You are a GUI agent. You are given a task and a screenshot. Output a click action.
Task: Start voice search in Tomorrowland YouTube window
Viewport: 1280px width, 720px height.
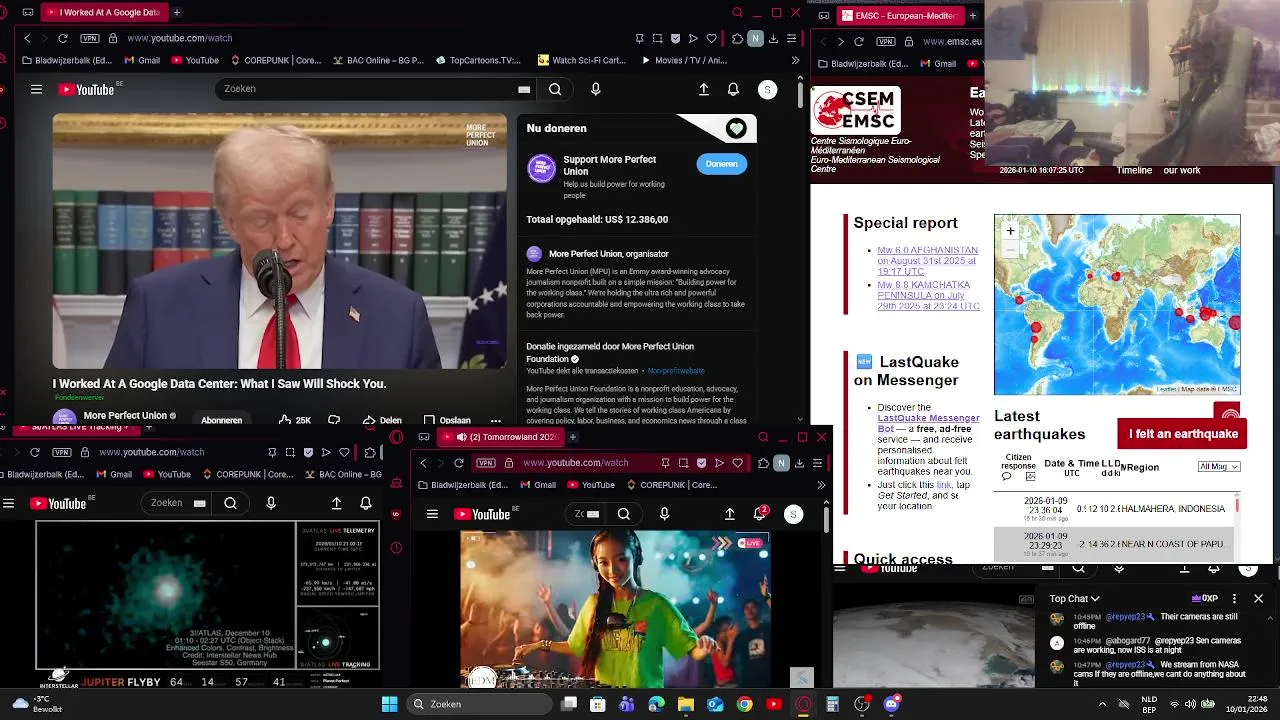664,514
